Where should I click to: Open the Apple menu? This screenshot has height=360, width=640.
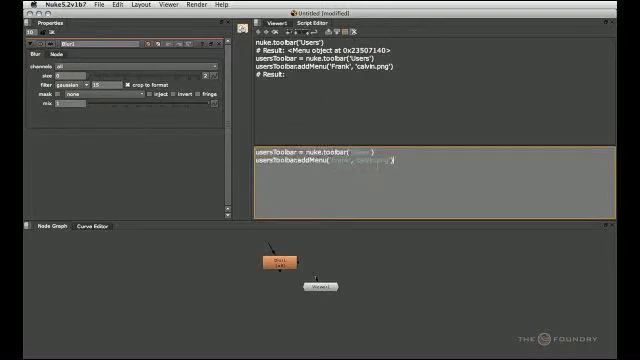[x=34, y=4]
